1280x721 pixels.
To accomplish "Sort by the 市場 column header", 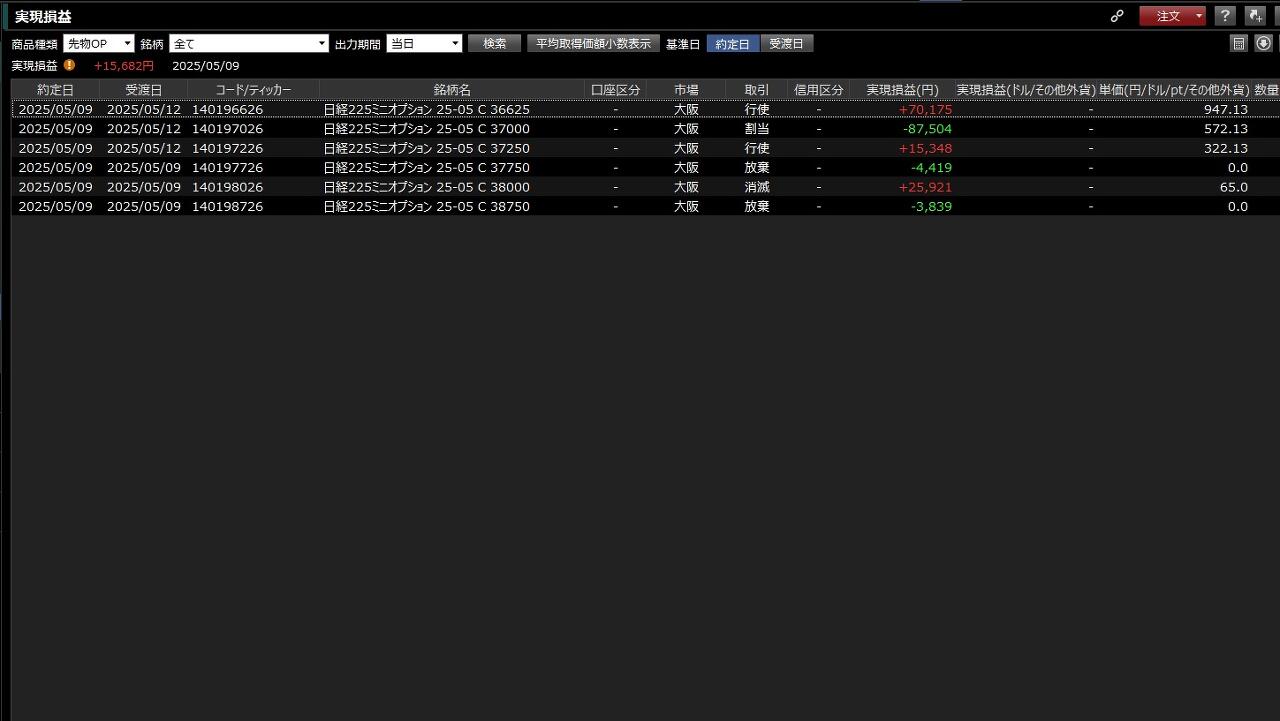I will tap(686, 90).
